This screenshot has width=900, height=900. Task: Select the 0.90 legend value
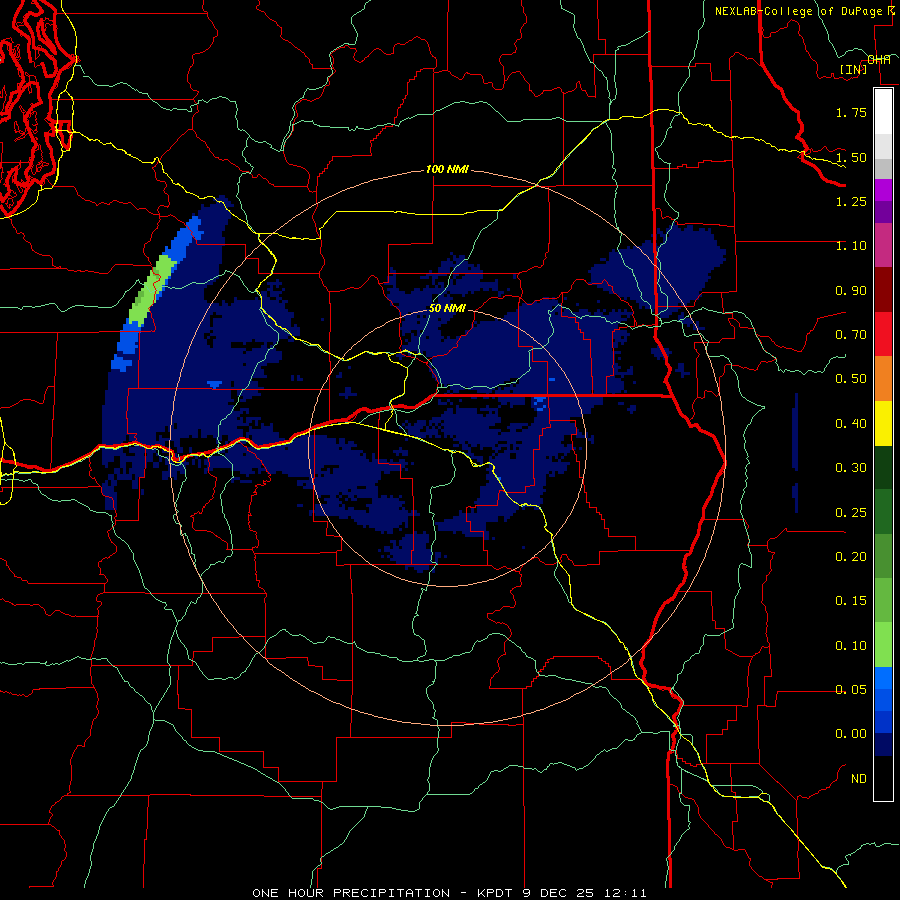(x=851, y=290)
